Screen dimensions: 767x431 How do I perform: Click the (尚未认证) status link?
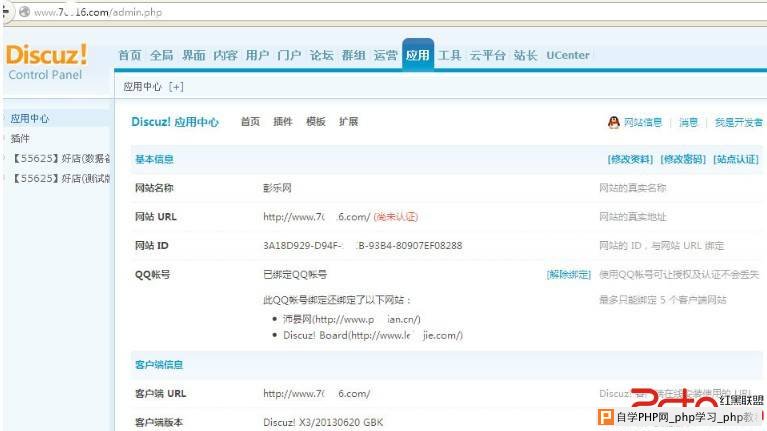[396, 217]
